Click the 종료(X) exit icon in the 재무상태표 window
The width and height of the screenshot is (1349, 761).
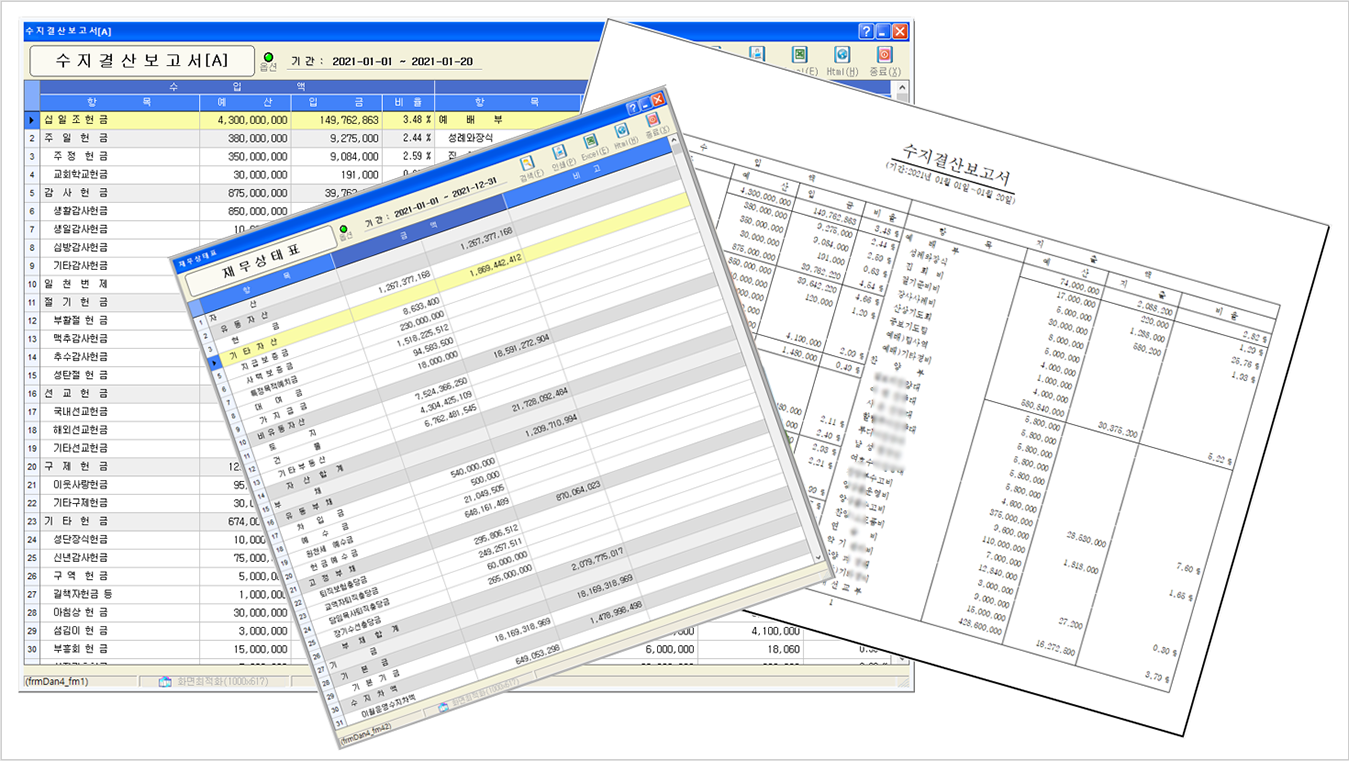tap(652, 122)
